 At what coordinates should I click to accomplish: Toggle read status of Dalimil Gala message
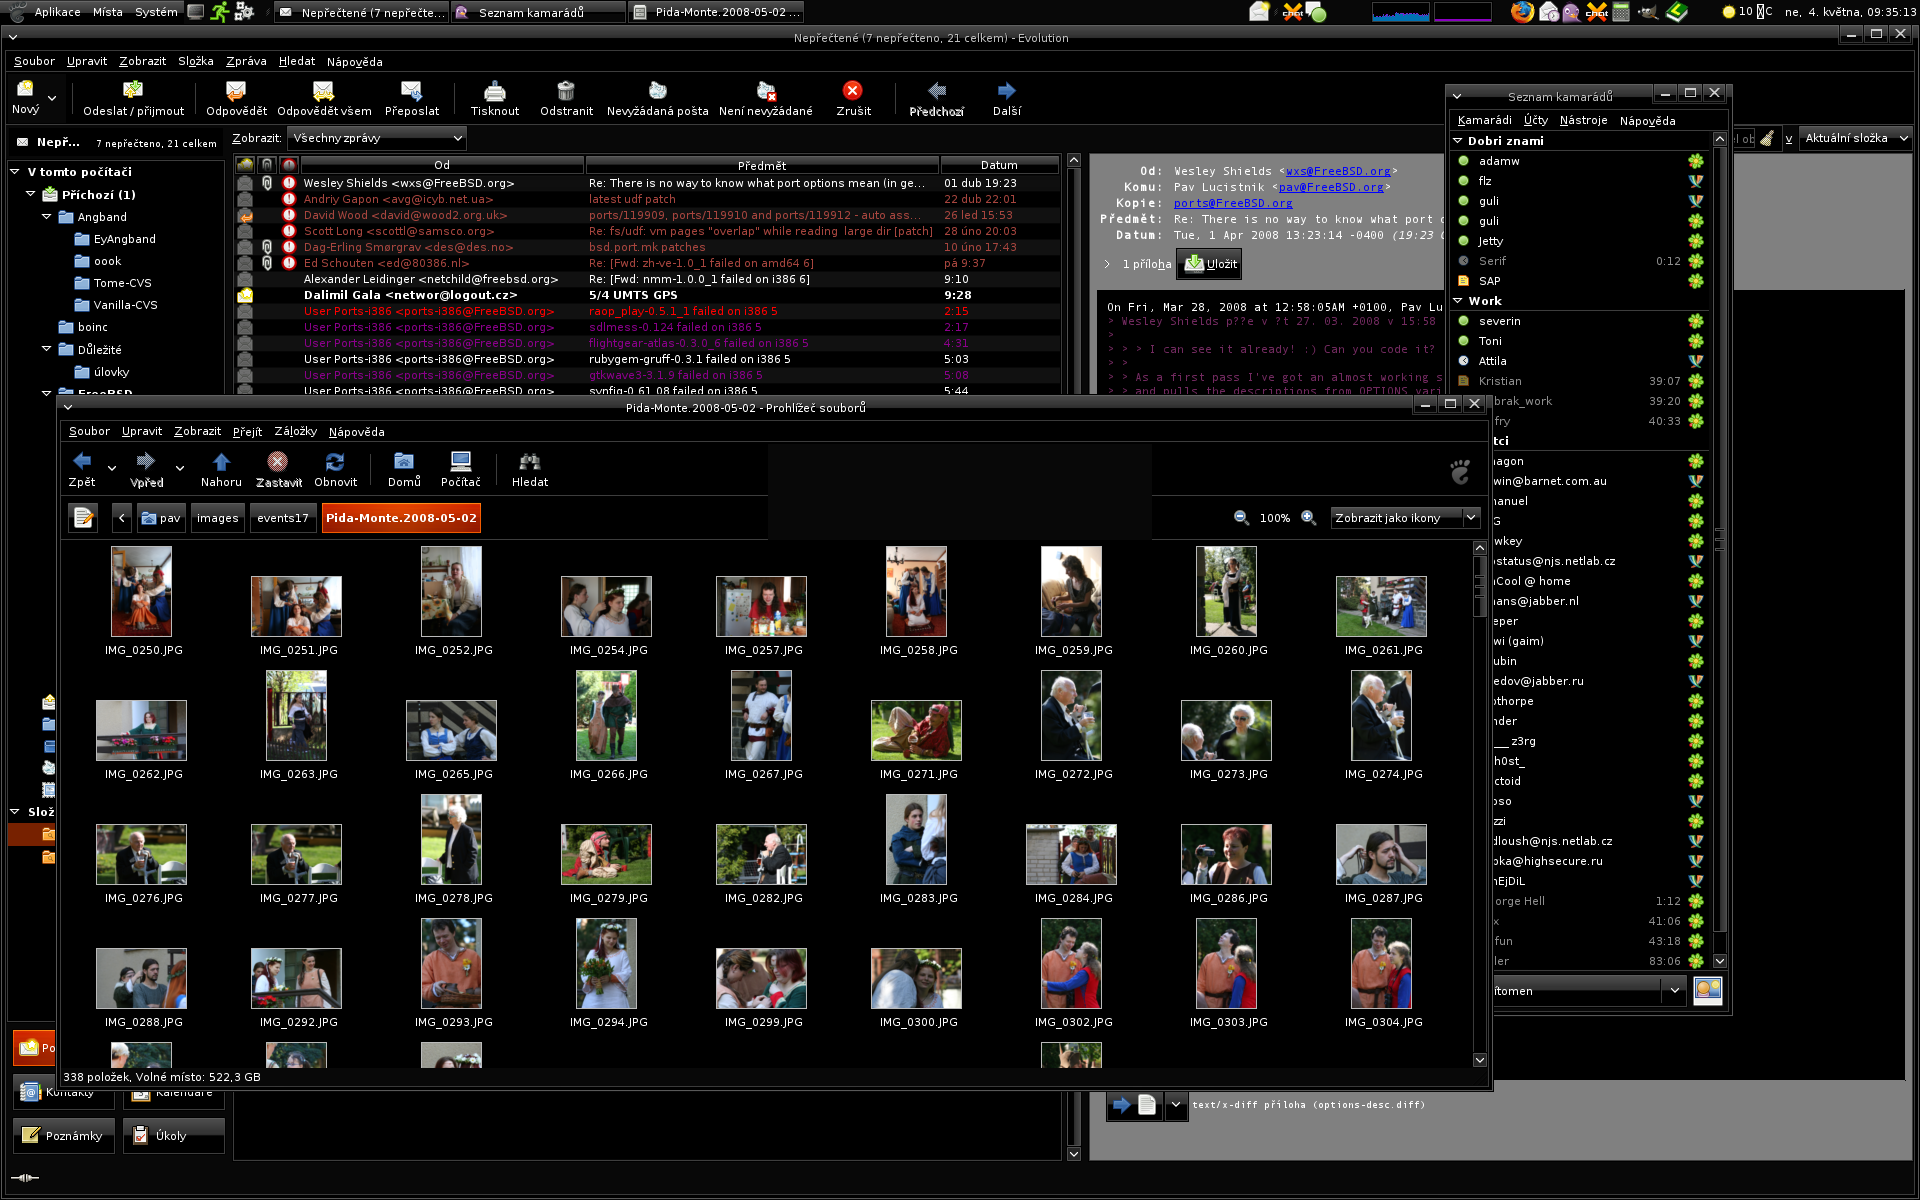coord(245,295)
